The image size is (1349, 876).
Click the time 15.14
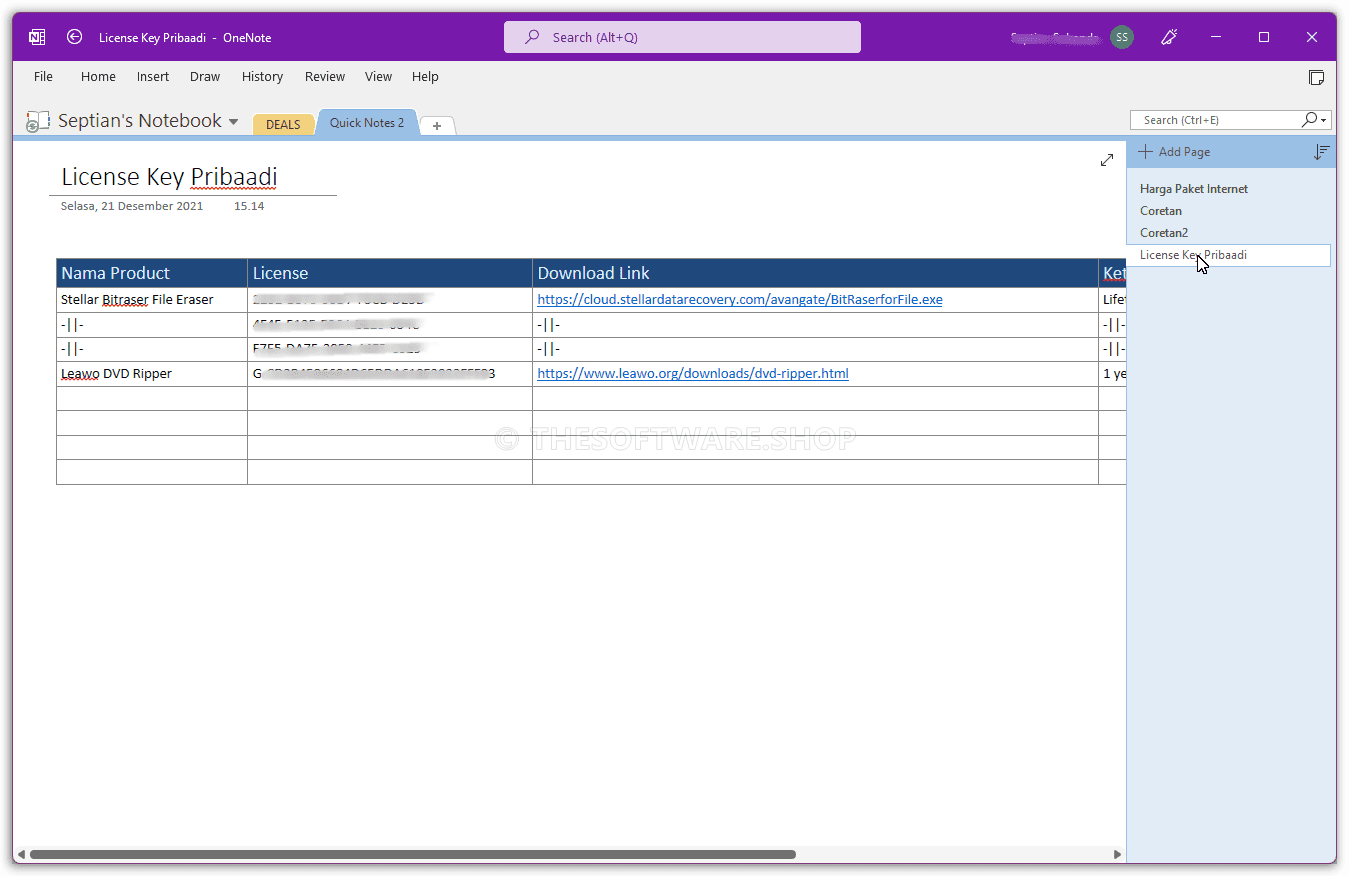pyautogui.click(x=249, y=206)
